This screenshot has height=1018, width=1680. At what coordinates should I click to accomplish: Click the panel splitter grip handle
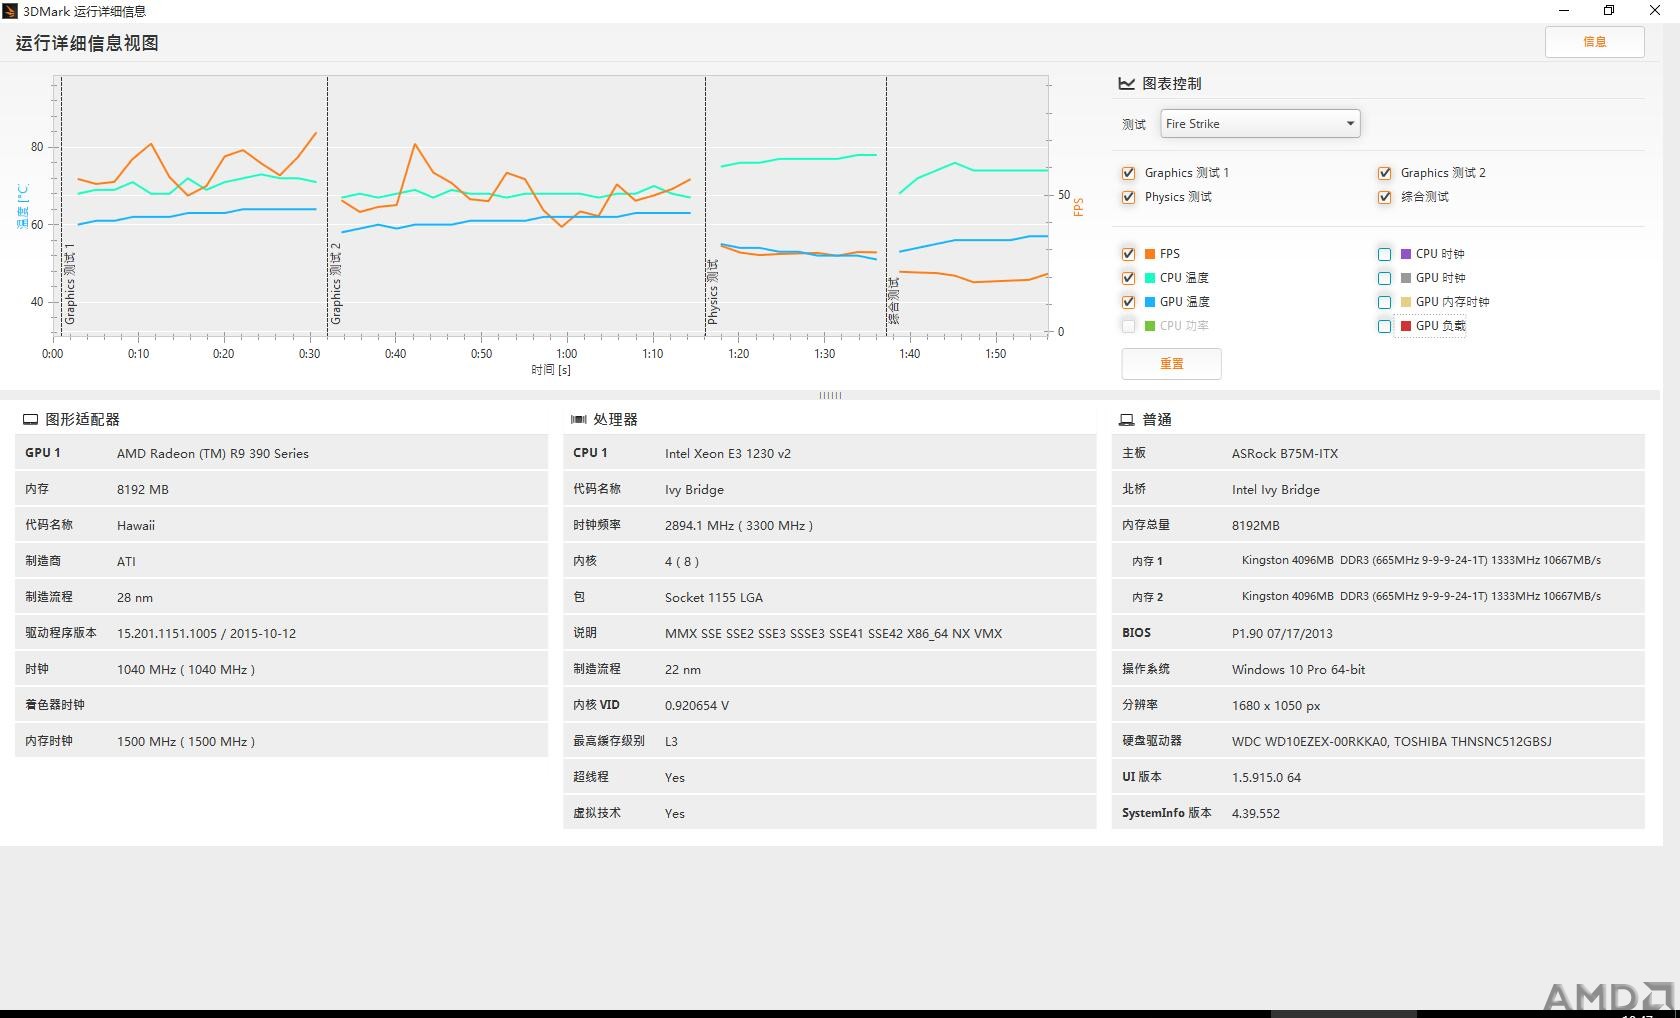click(x=830, y=395)
